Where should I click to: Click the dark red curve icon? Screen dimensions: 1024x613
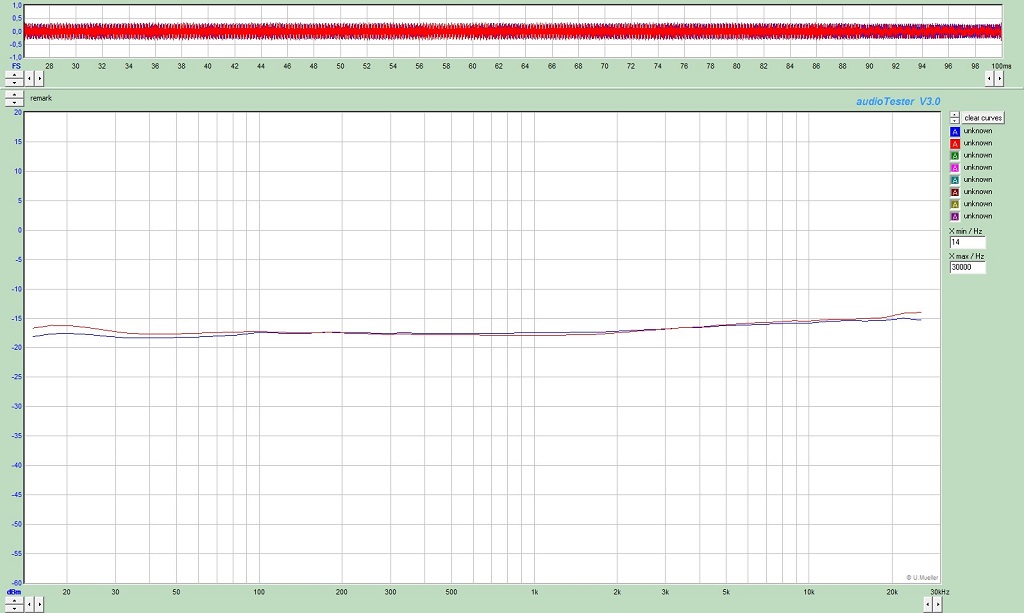point(955,192)
